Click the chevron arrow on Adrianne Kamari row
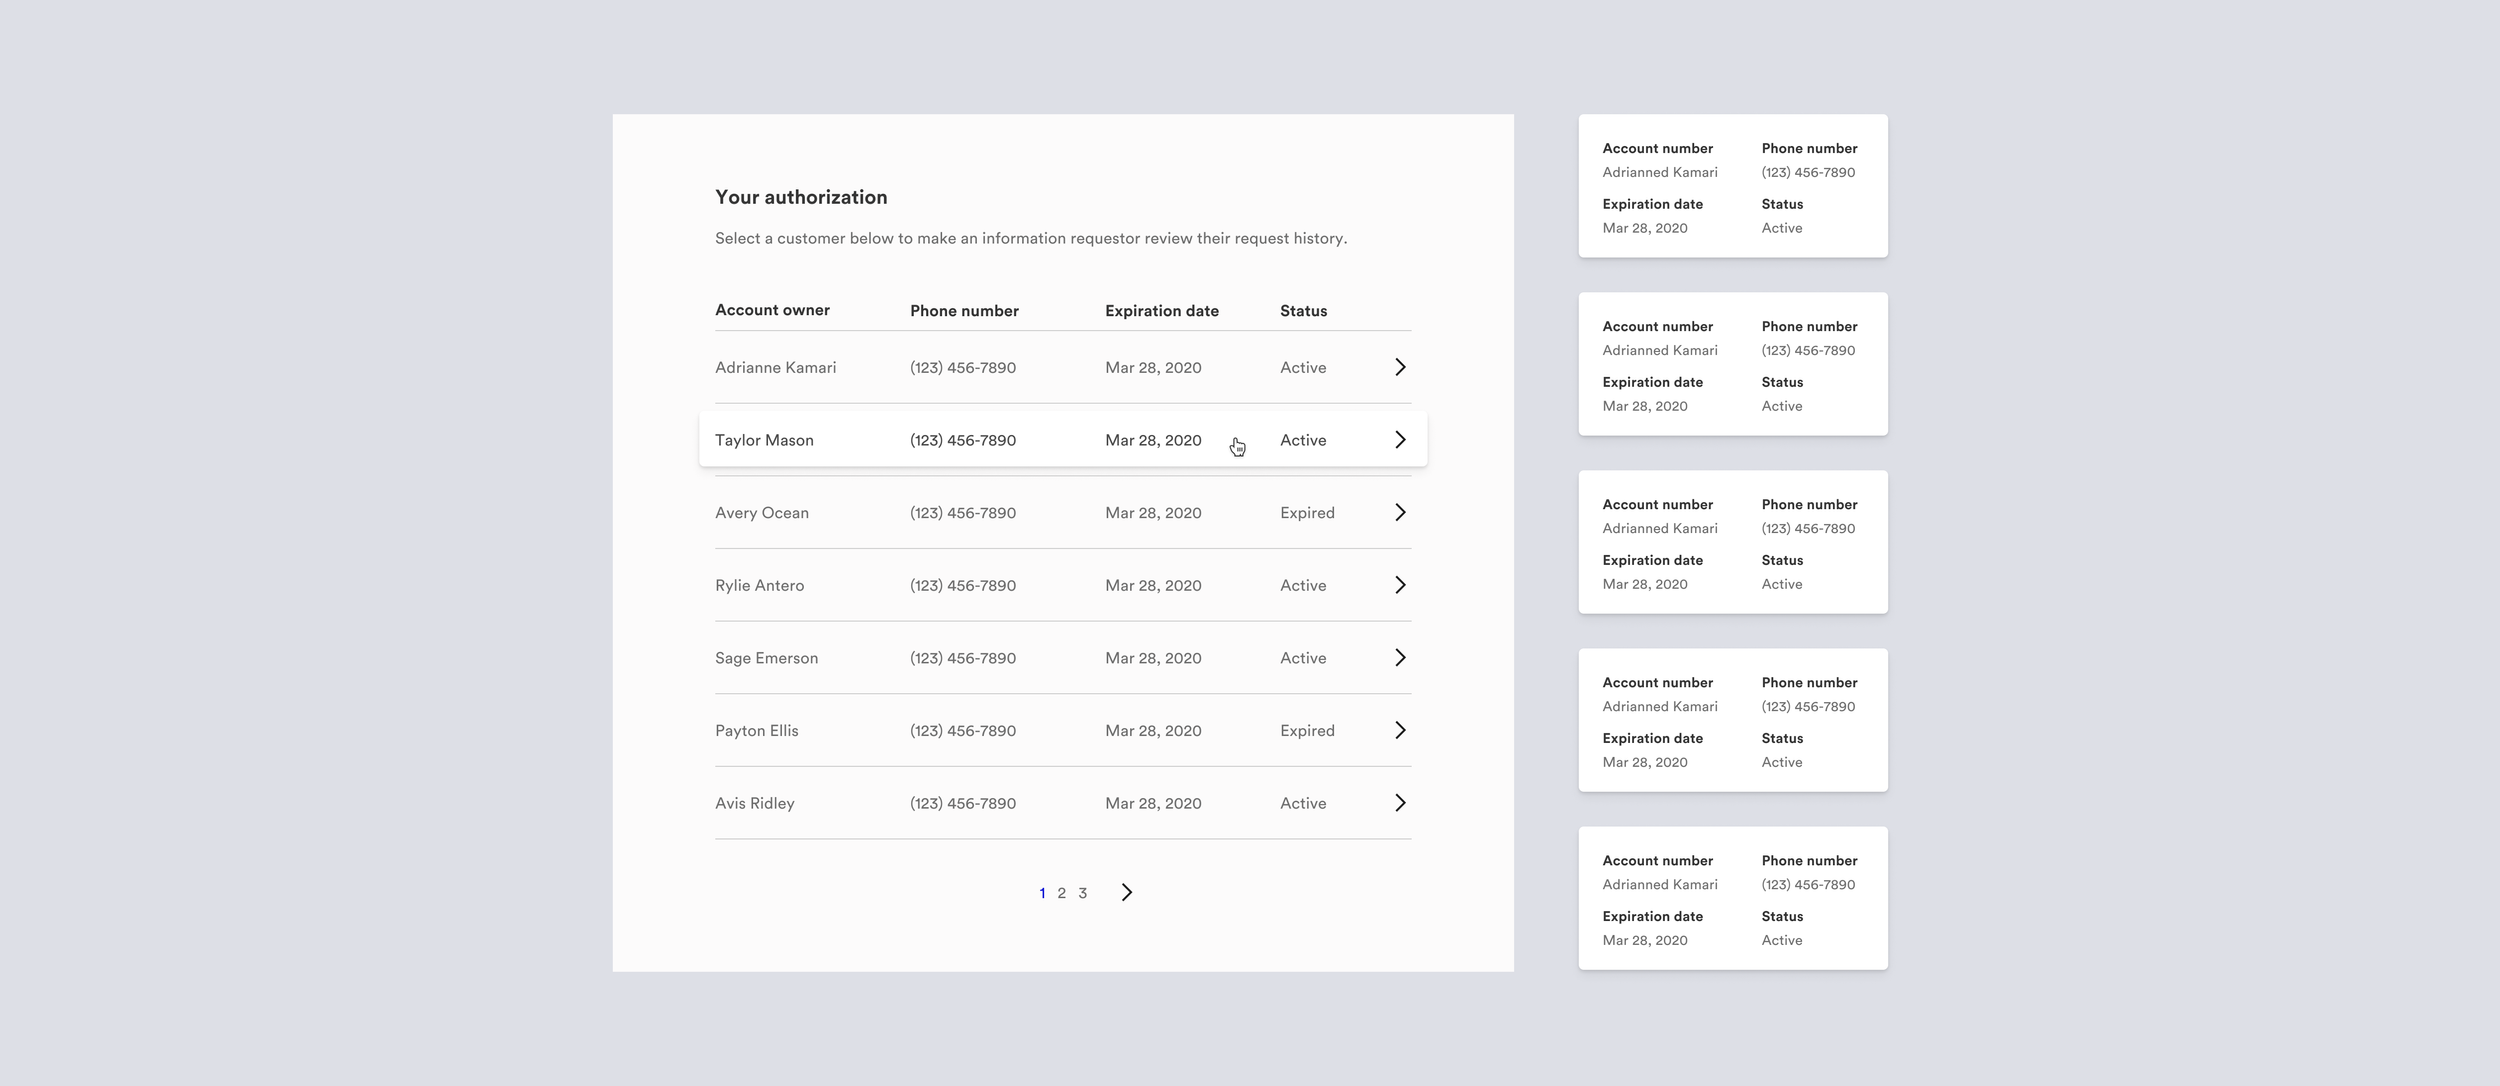The width and height of the screenshot is (2500, 1086). (1400, 367)
